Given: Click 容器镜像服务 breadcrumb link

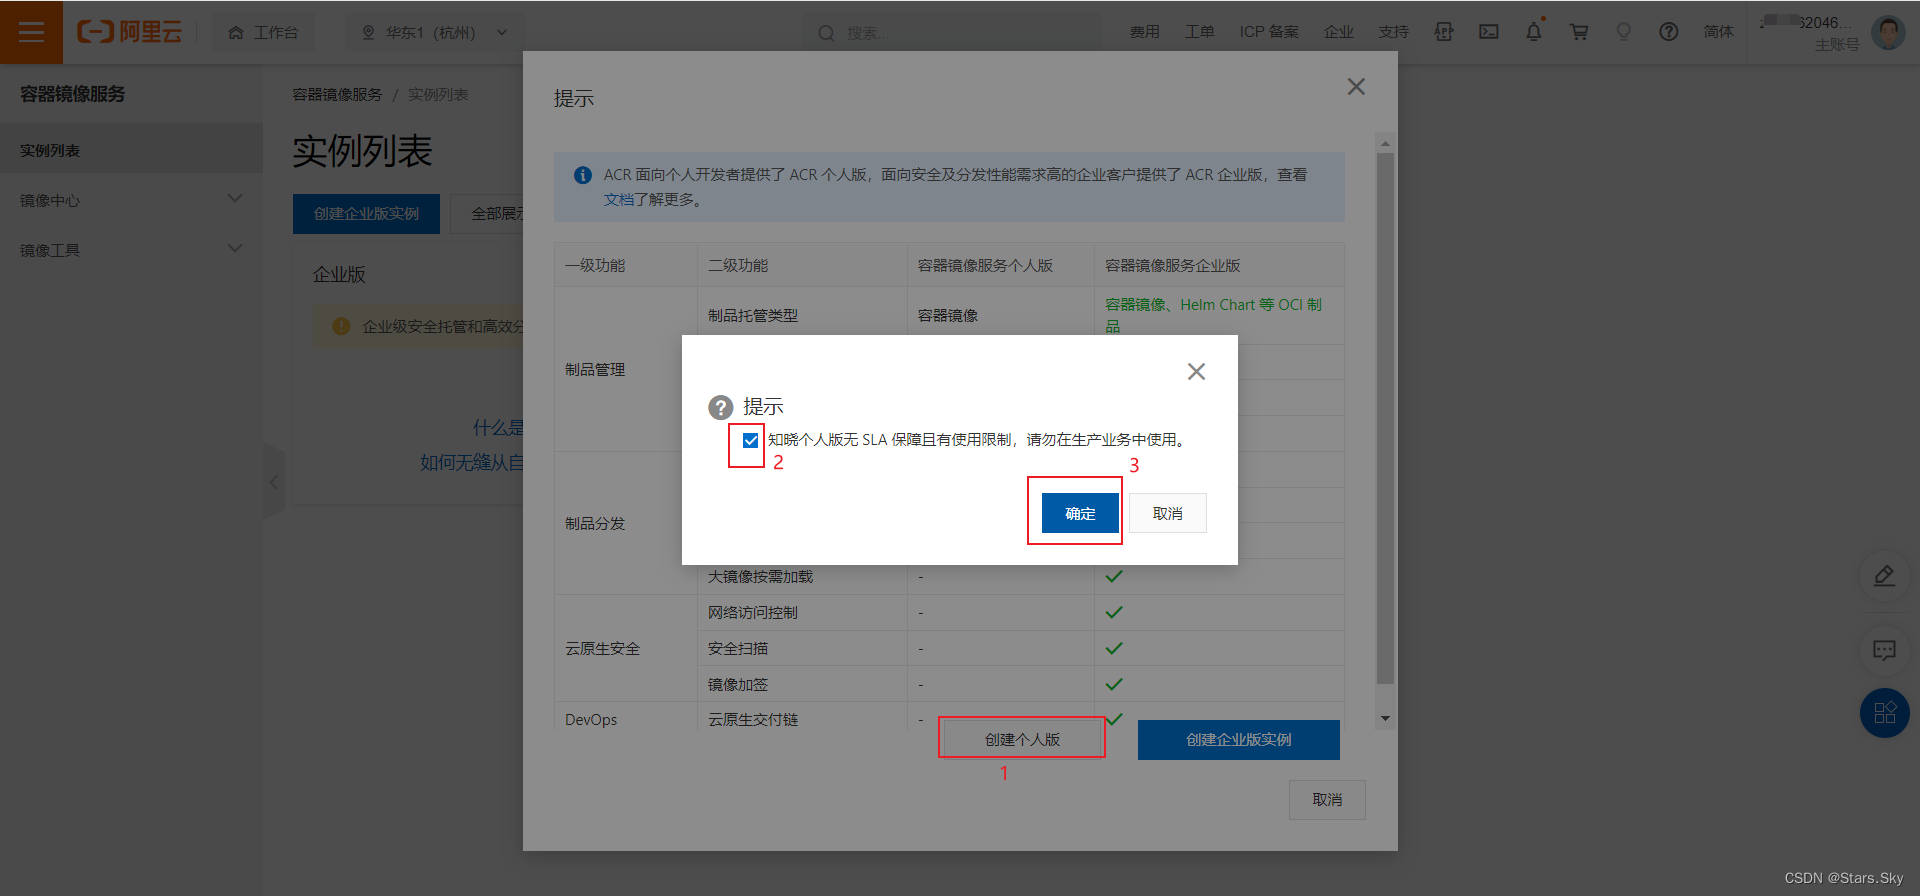Looking at the screenshot, I should pyautogui.click(x=337, y=94).
